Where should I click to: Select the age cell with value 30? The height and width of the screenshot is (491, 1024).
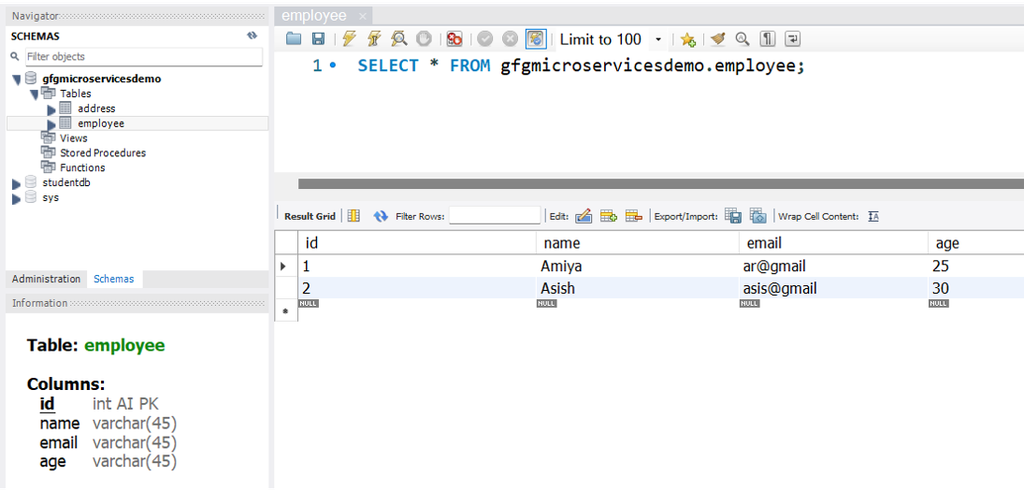click(976, 288)
